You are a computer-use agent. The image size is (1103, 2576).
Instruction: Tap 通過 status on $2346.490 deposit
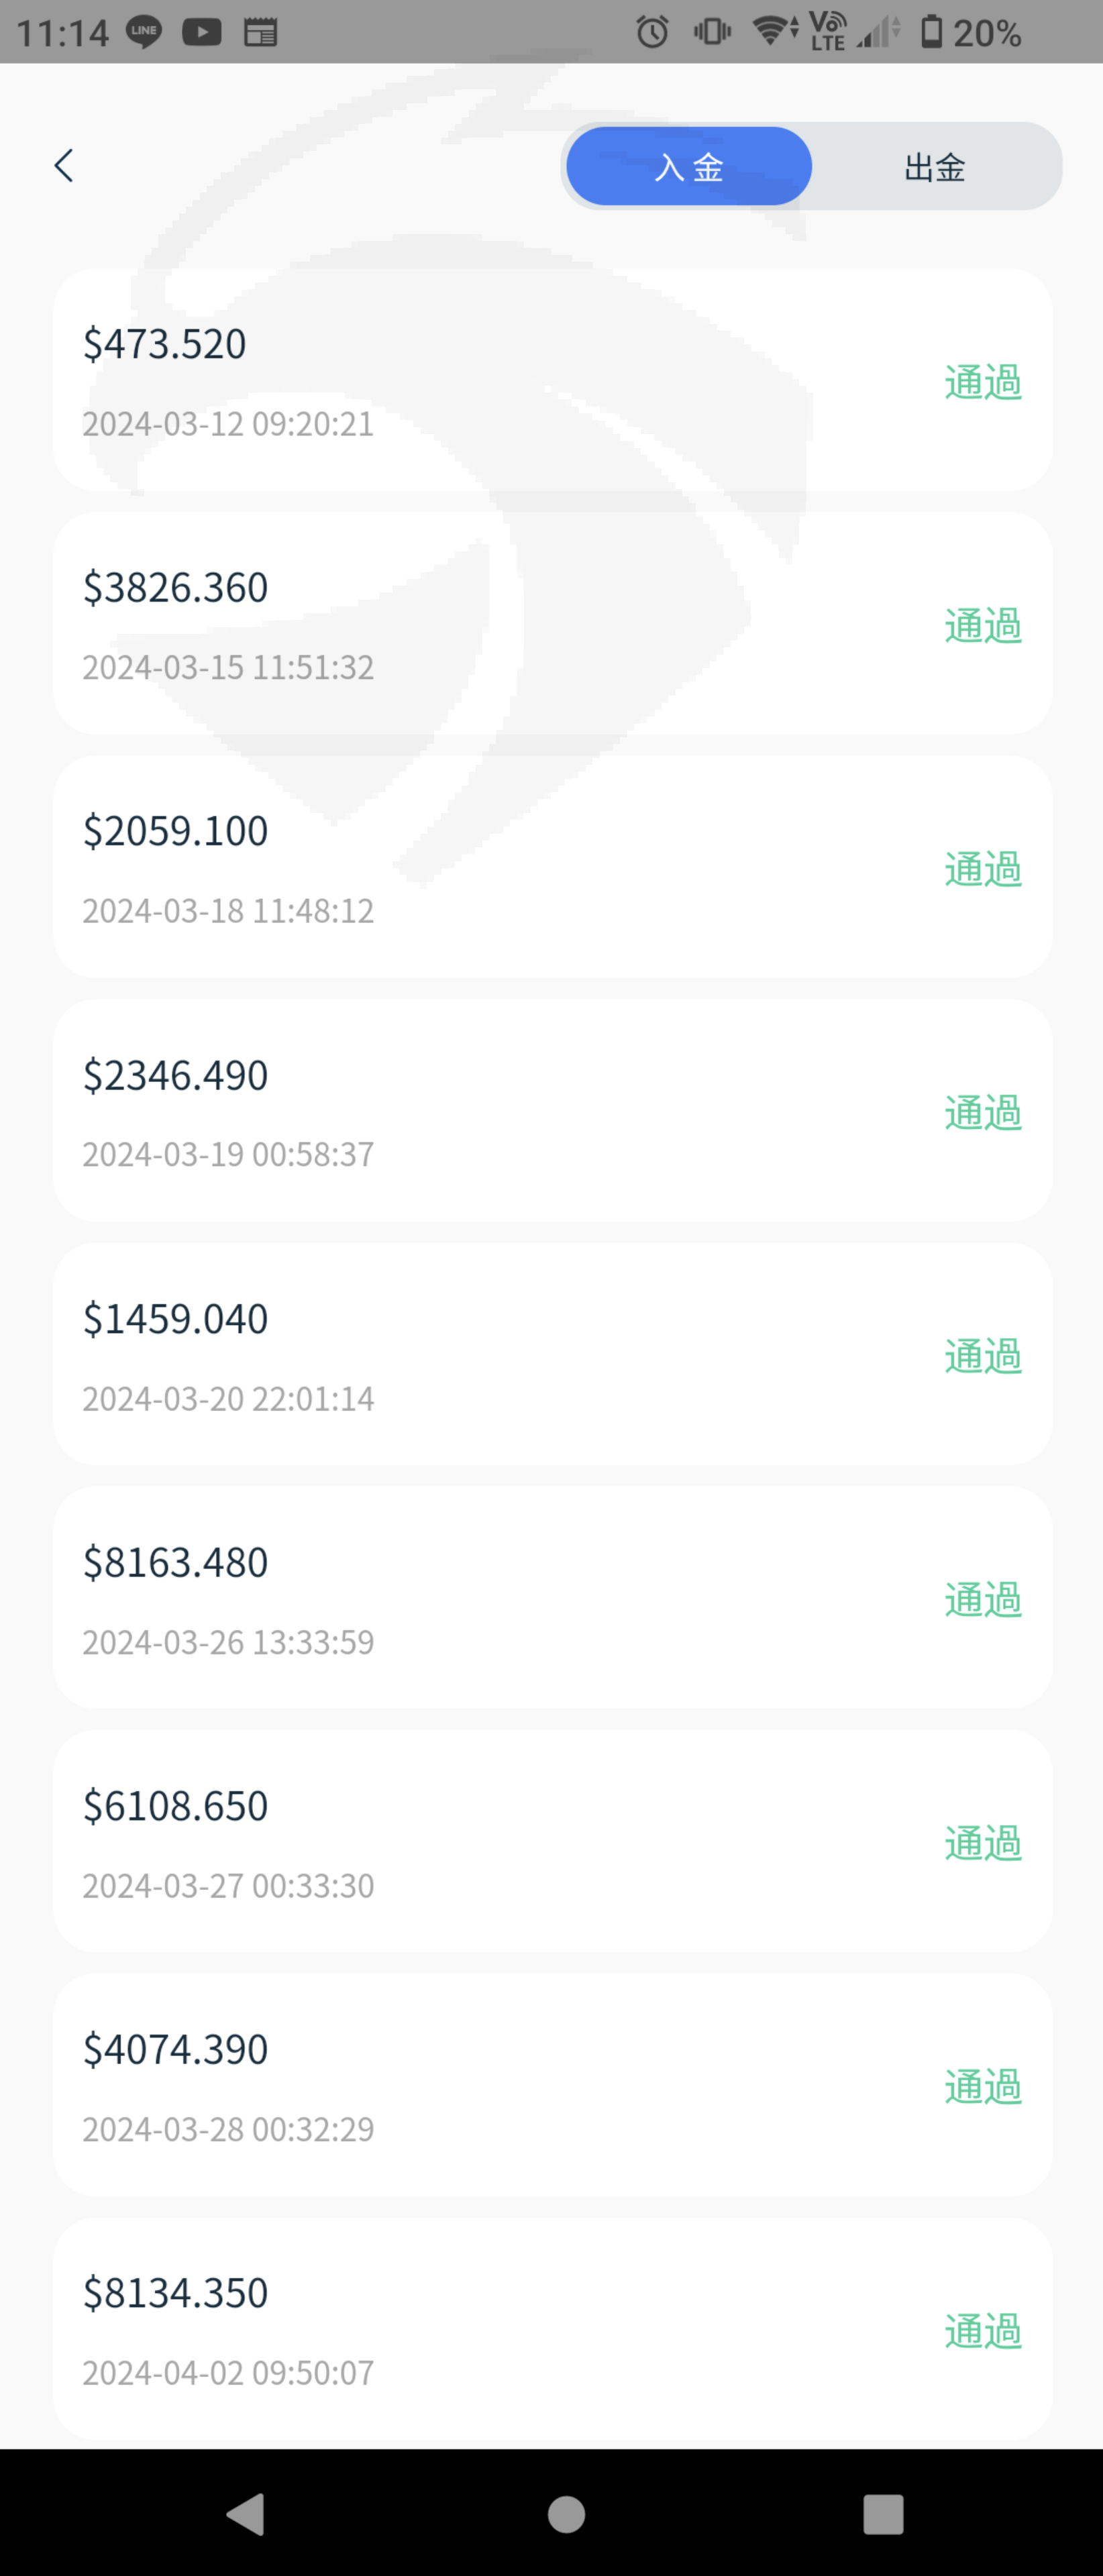[x=983, y=1113]
